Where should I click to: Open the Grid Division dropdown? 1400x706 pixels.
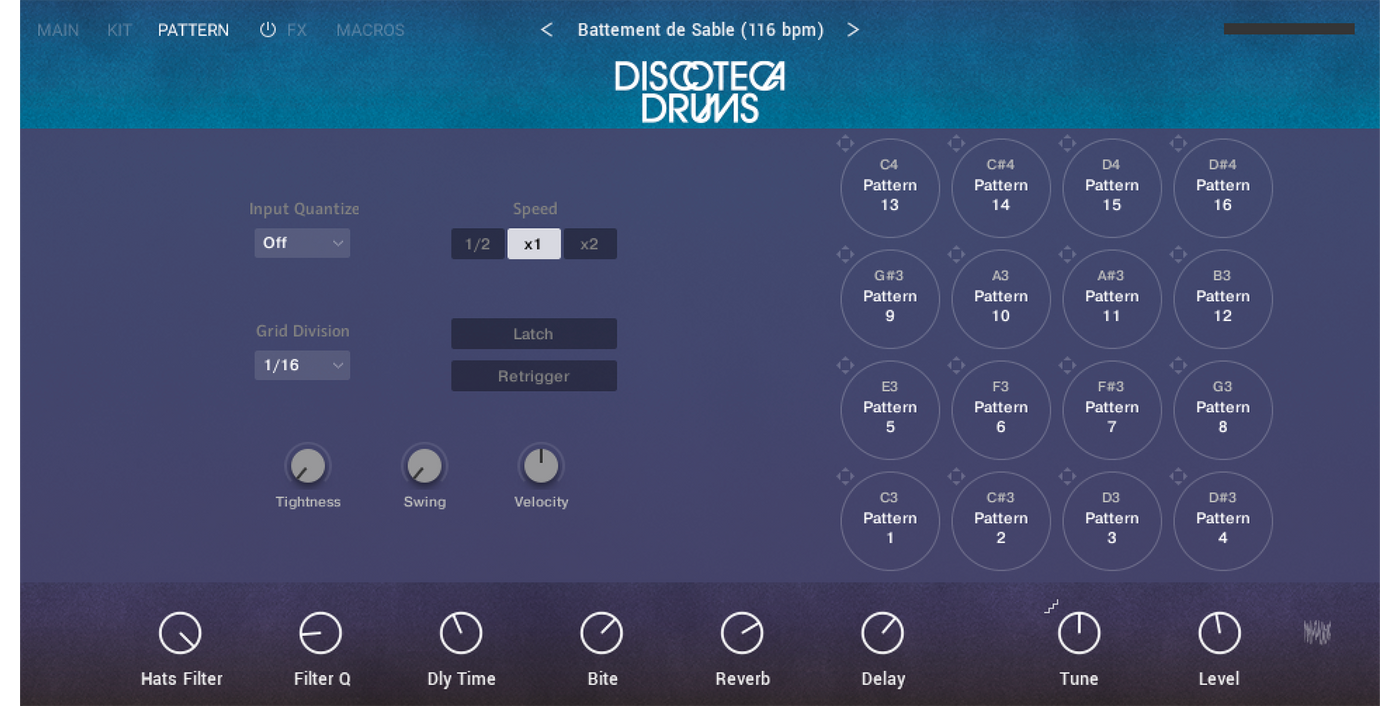click(x=302, y=365)
